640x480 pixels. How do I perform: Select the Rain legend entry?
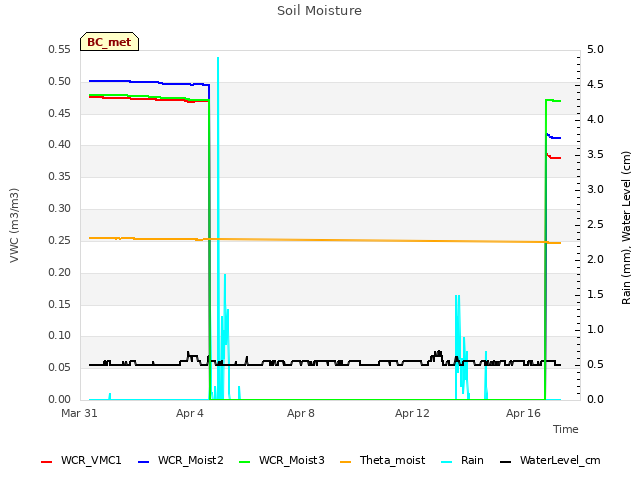coord(462,460)
